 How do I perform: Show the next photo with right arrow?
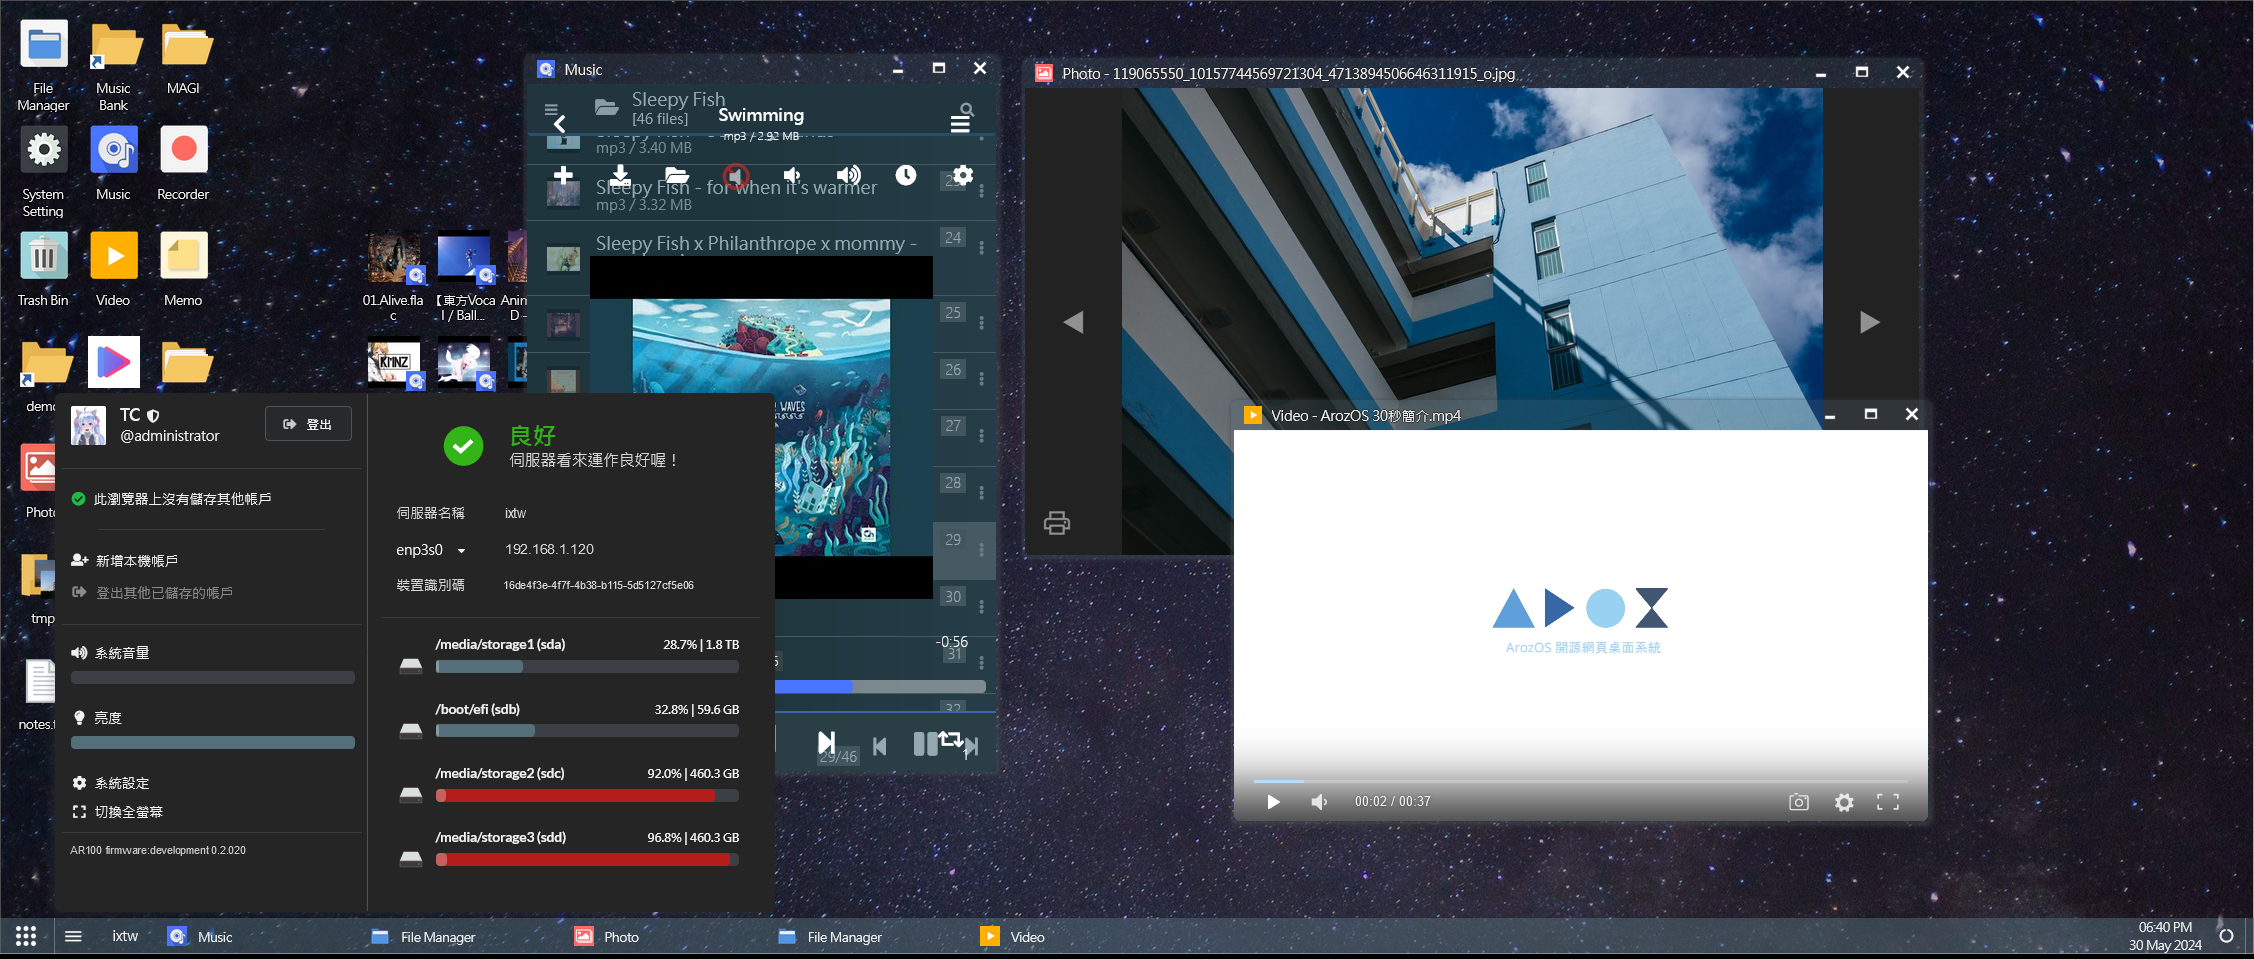tap(1868, 322)
